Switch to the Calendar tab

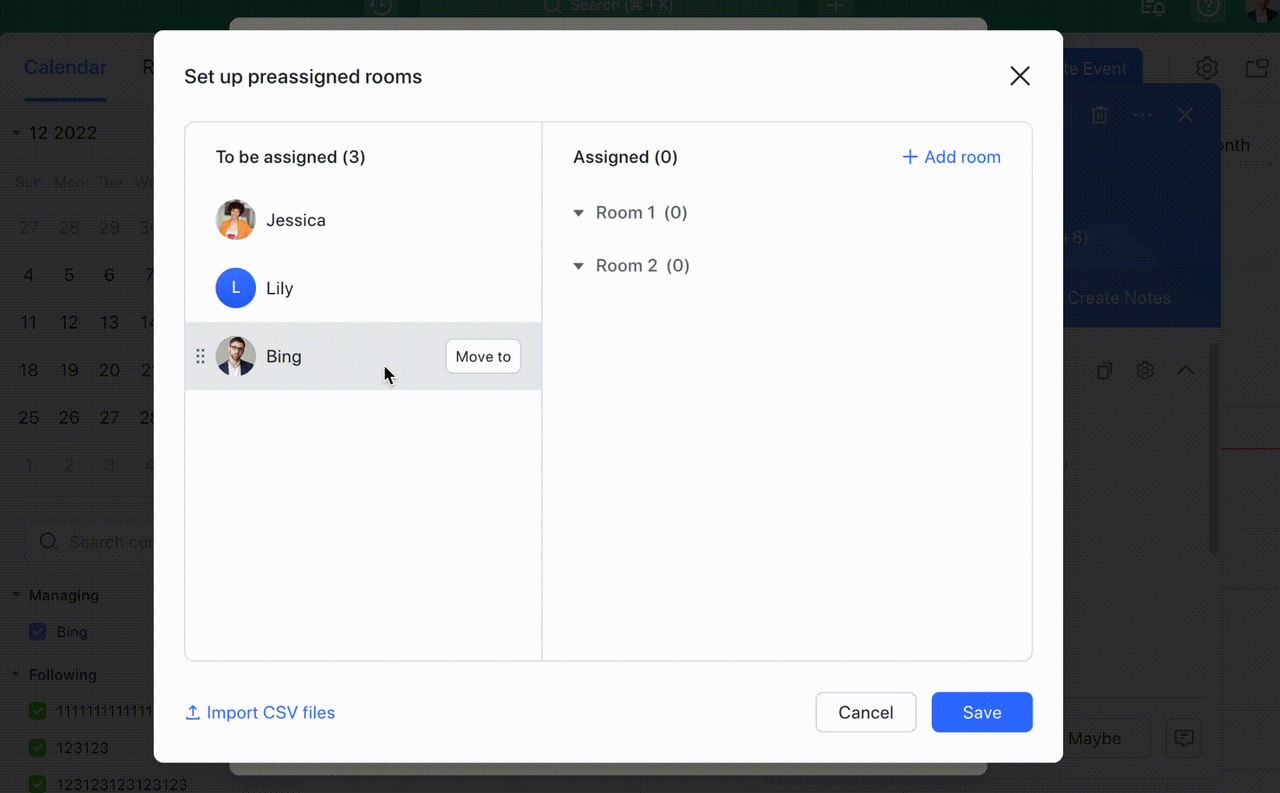[65, 68]
